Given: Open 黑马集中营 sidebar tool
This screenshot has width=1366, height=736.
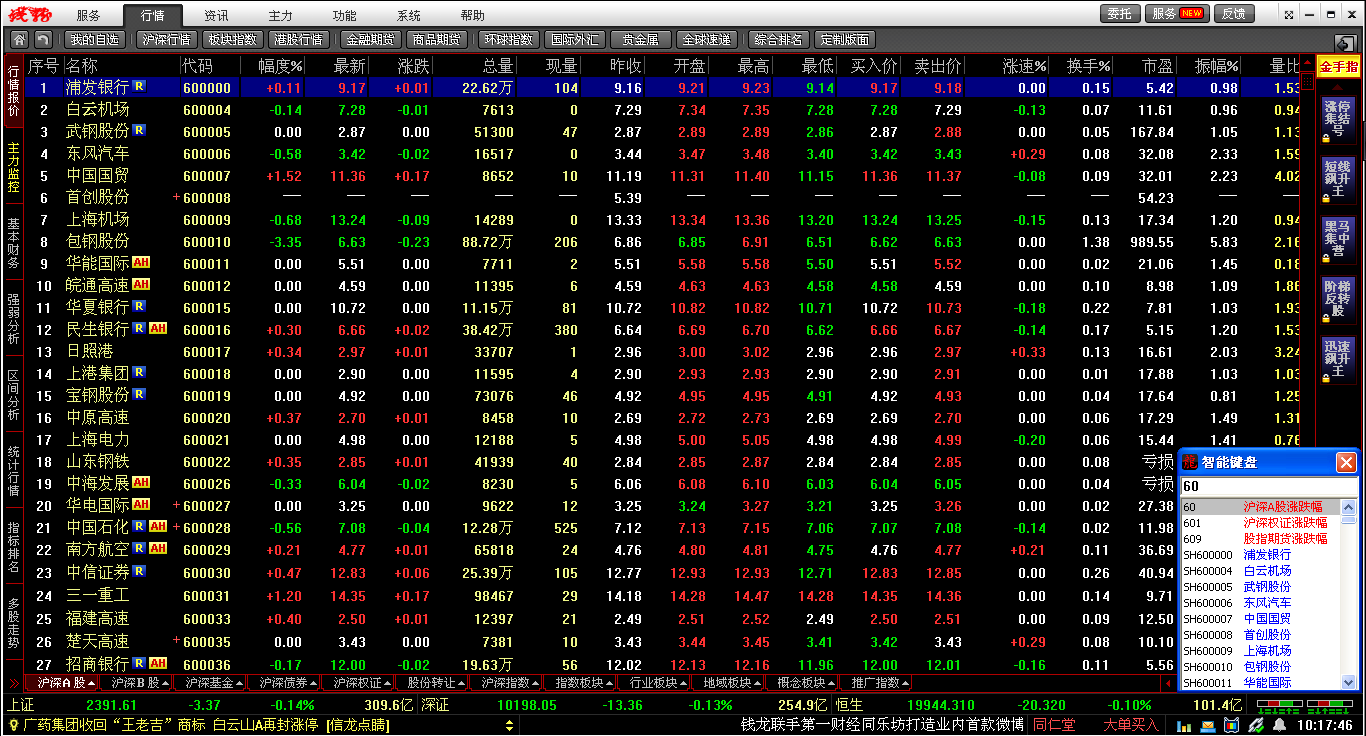Looking at the screenshot, I should click(1338, 241).
